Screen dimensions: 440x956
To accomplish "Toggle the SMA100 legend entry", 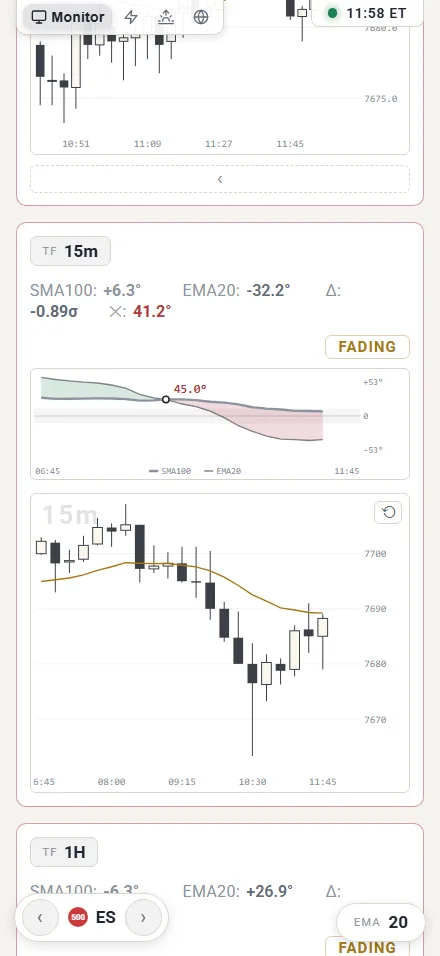I will 170,471.
